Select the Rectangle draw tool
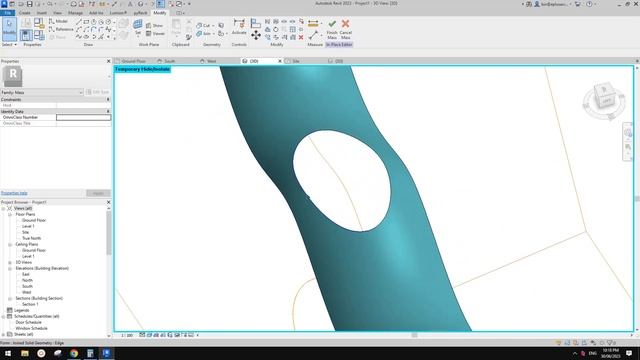Screen dimensions: 640x360 (86, 22)
